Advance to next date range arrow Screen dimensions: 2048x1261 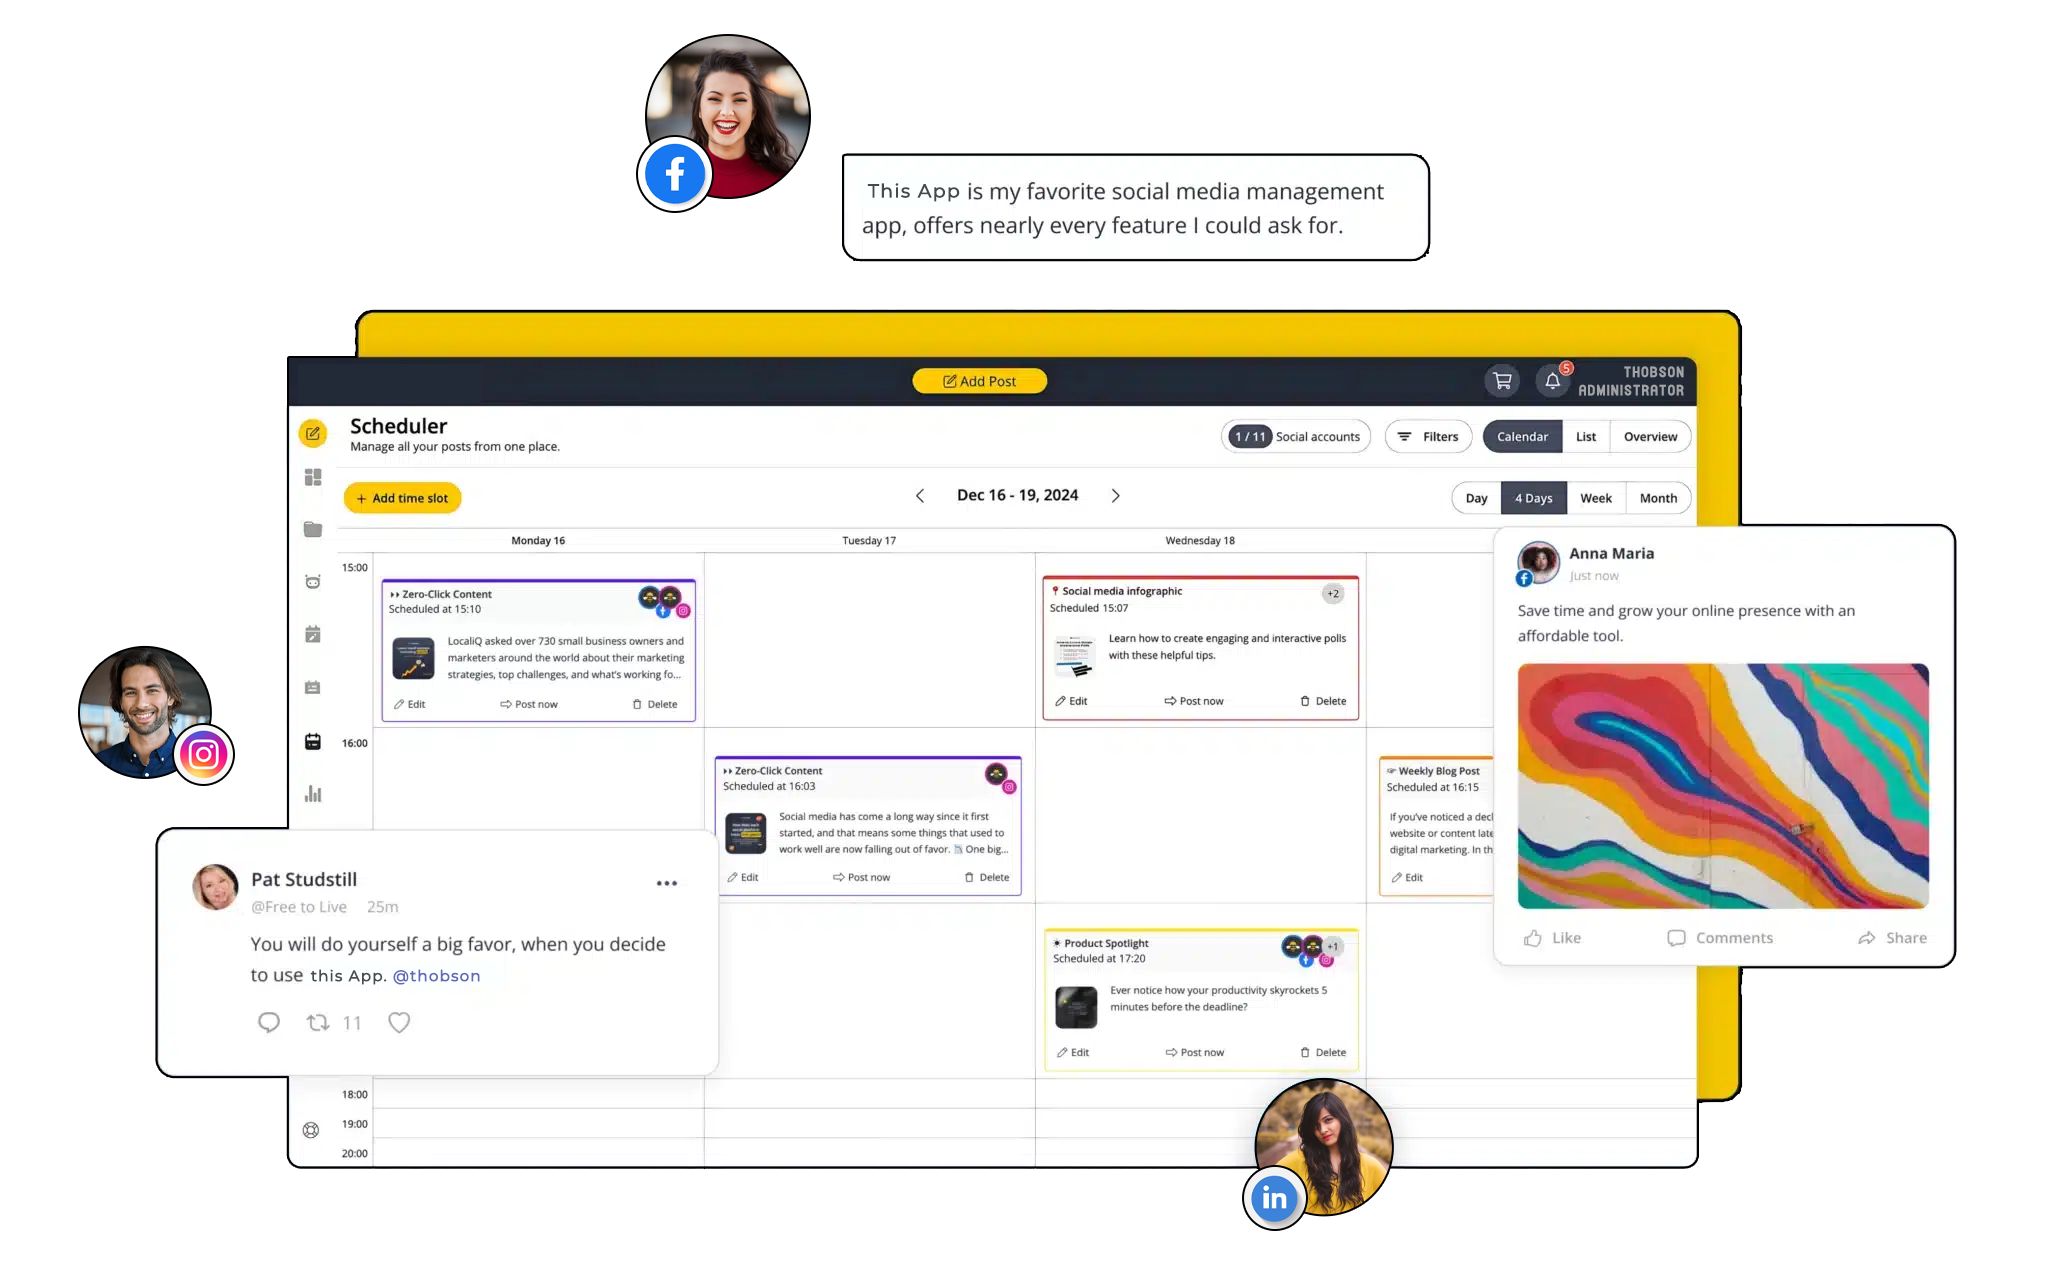(x=1116, y=496)
